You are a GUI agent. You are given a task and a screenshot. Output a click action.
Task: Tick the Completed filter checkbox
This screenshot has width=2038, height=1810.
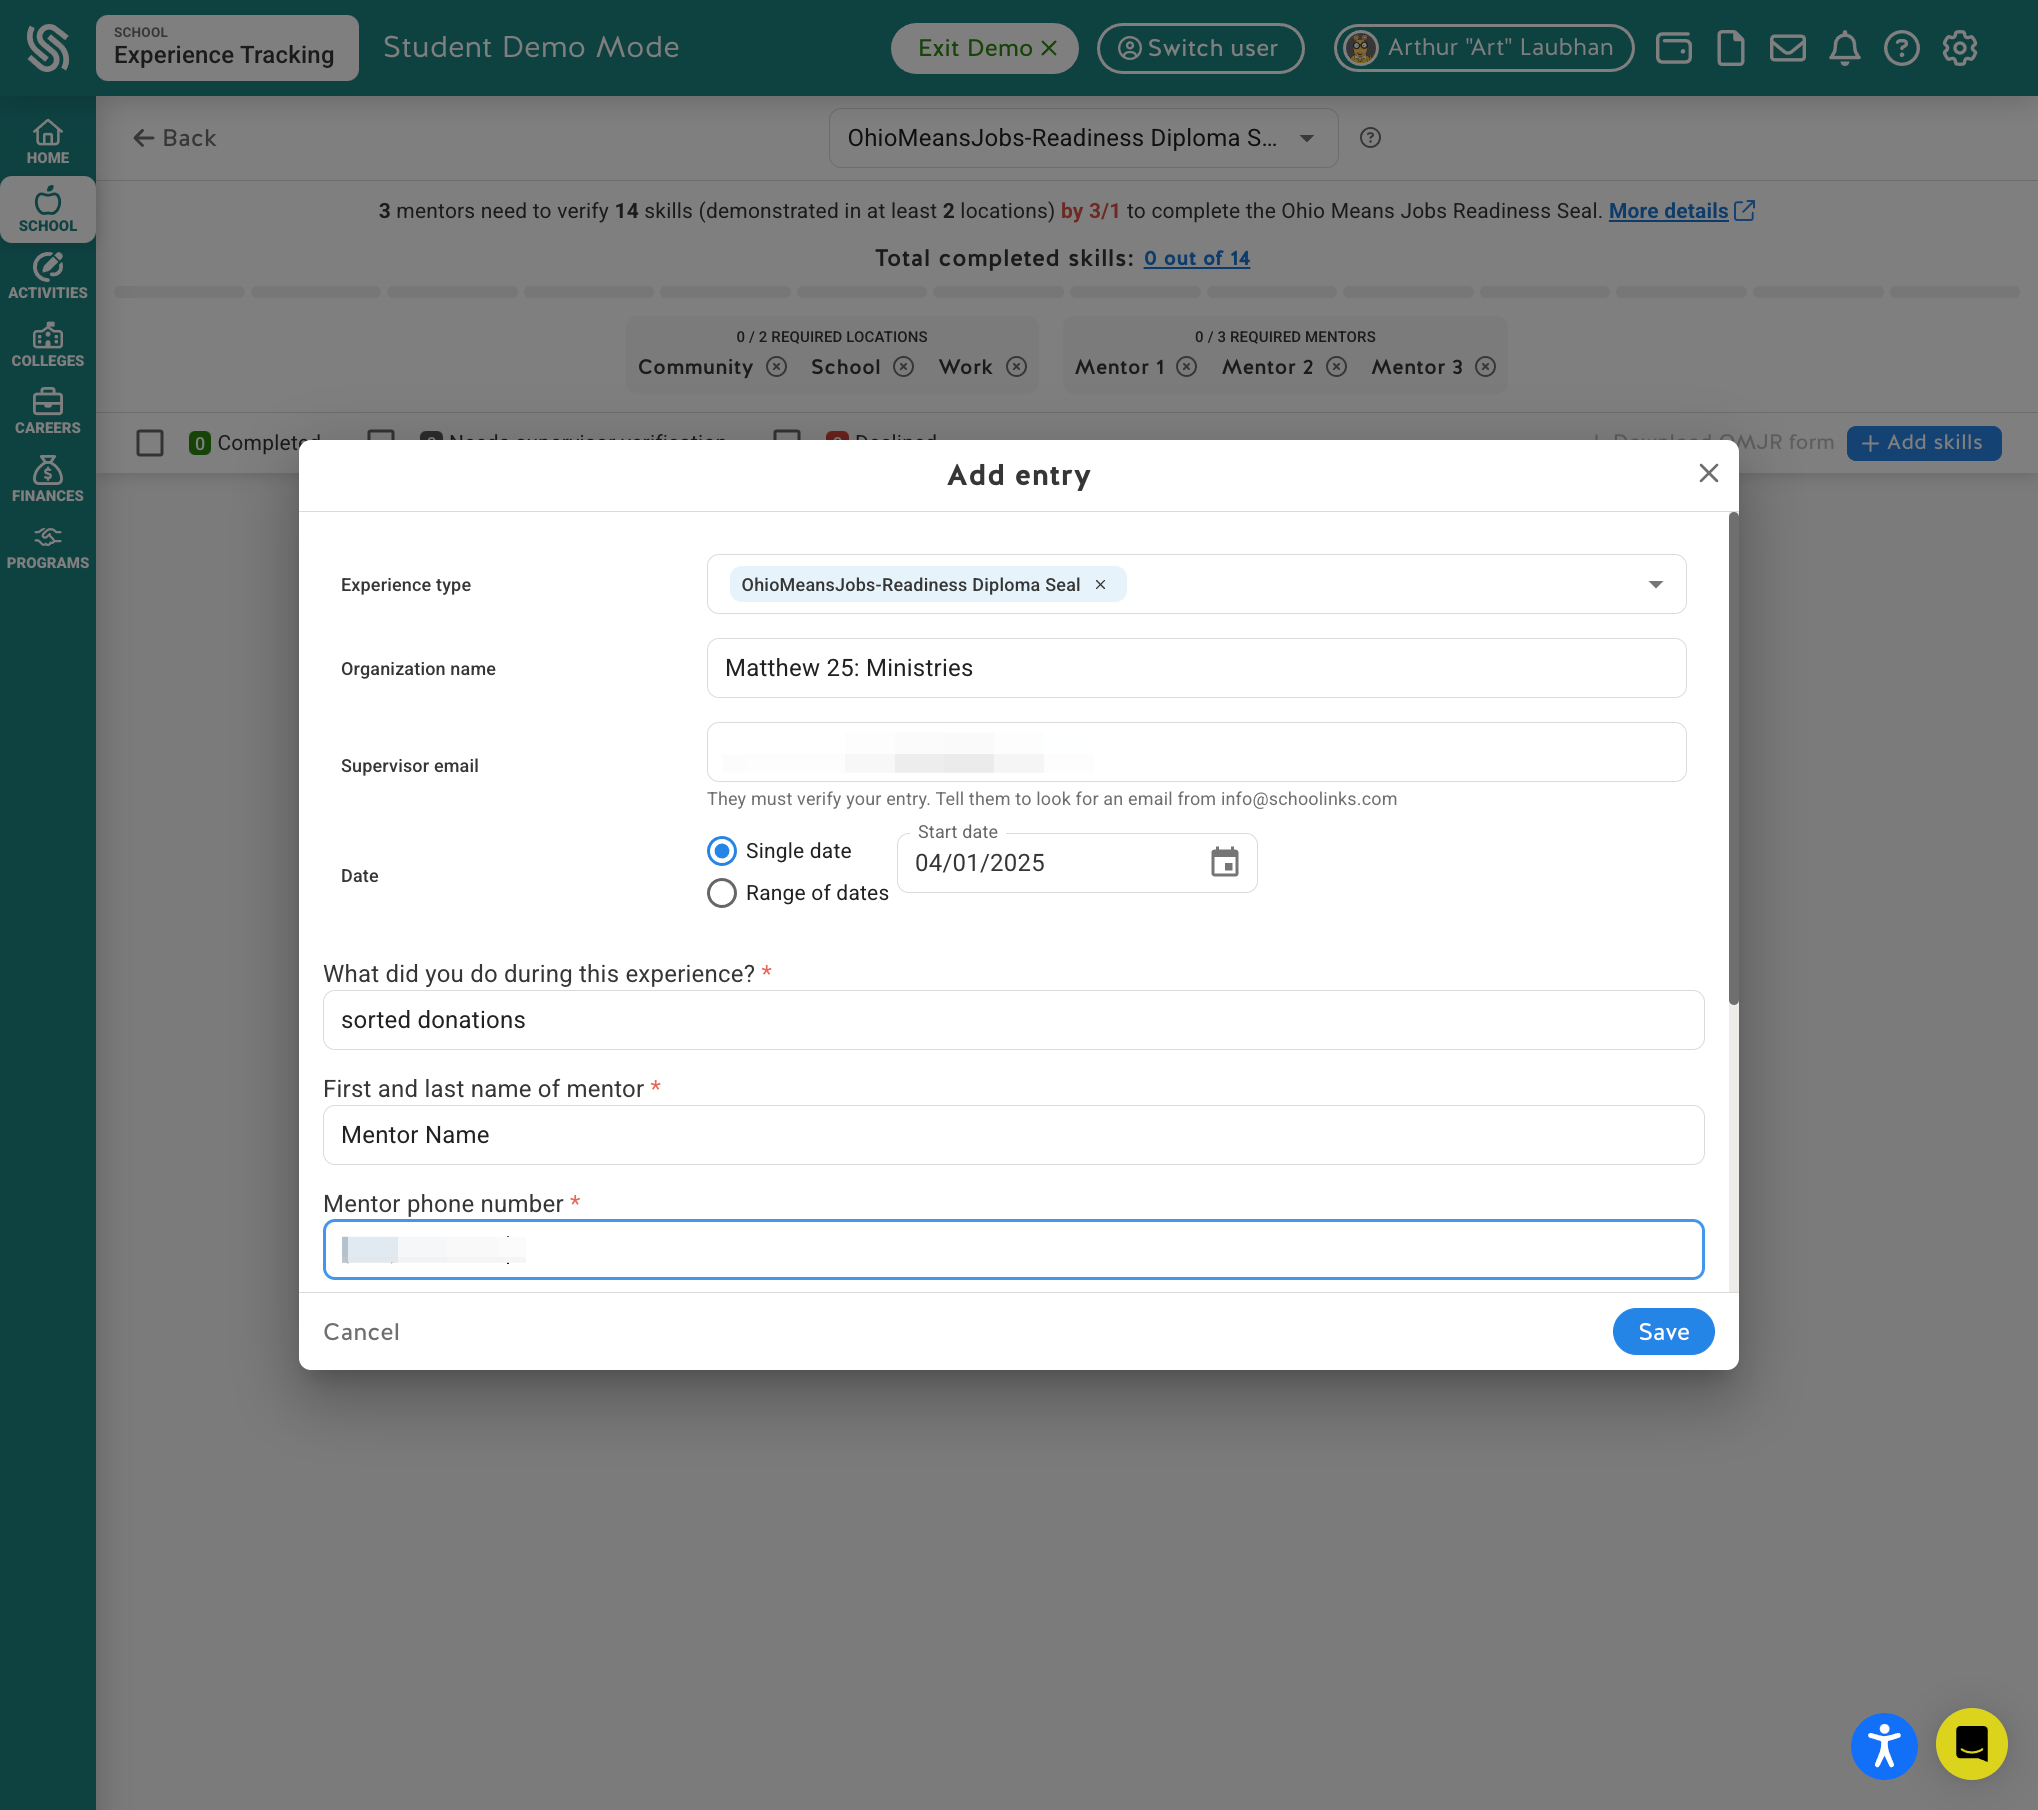tap(150, 443)
